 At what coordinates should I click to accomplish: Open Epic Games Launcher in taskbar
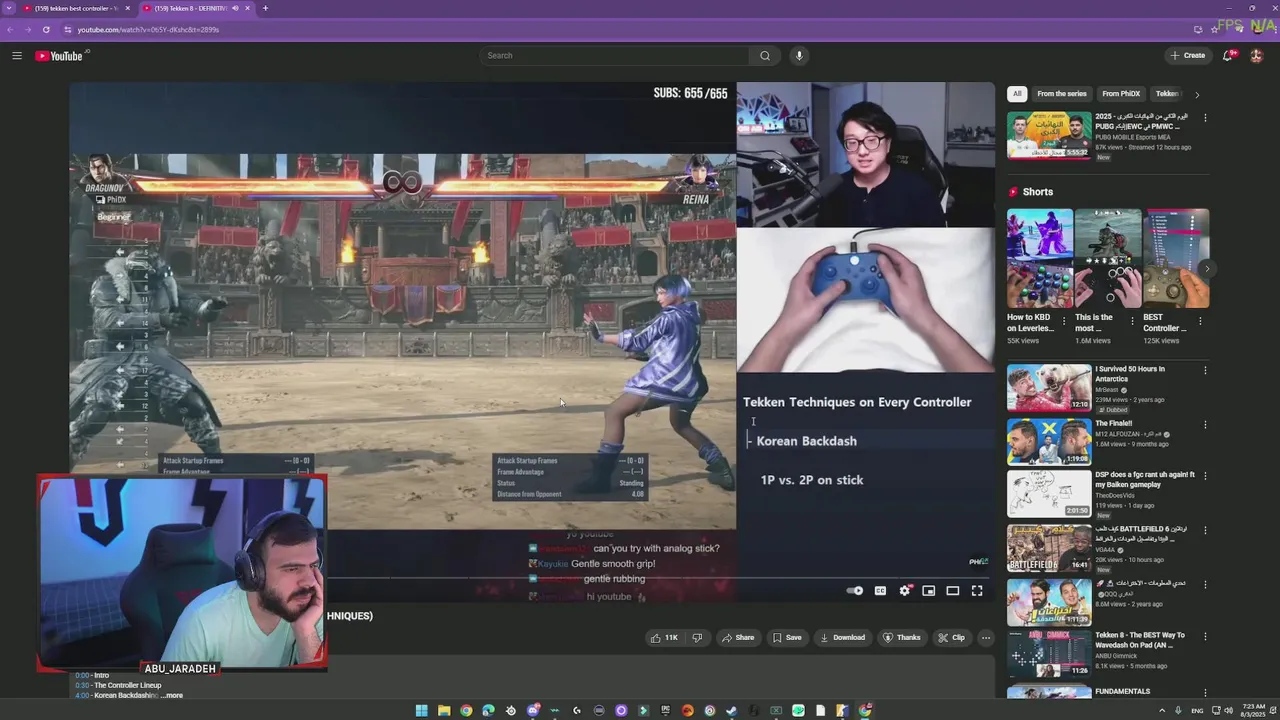pyautogui.click(x=665, y=711)
